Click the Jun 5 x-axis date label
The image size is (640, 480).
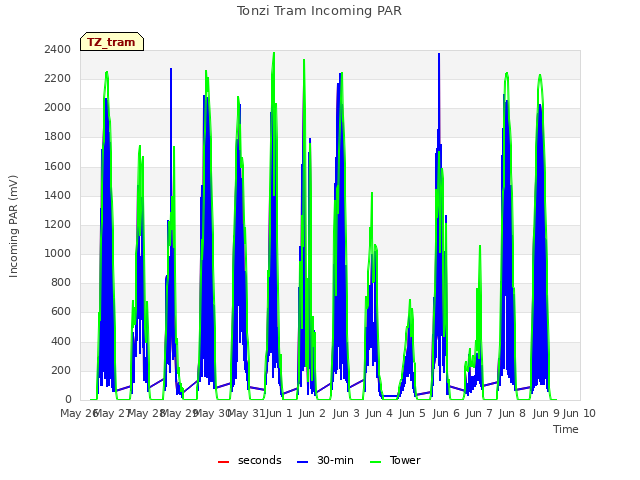pyautogui.click(x=412, y=413)
